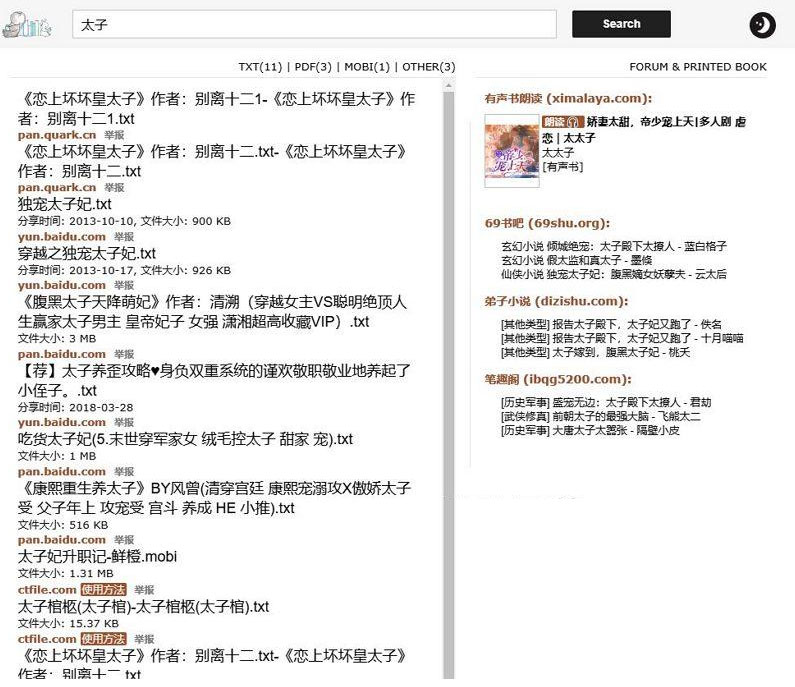Filter results by OTHER(3)
Image resolution: width=795 pixels, height=687 pixels.
(x=428, y=67)
